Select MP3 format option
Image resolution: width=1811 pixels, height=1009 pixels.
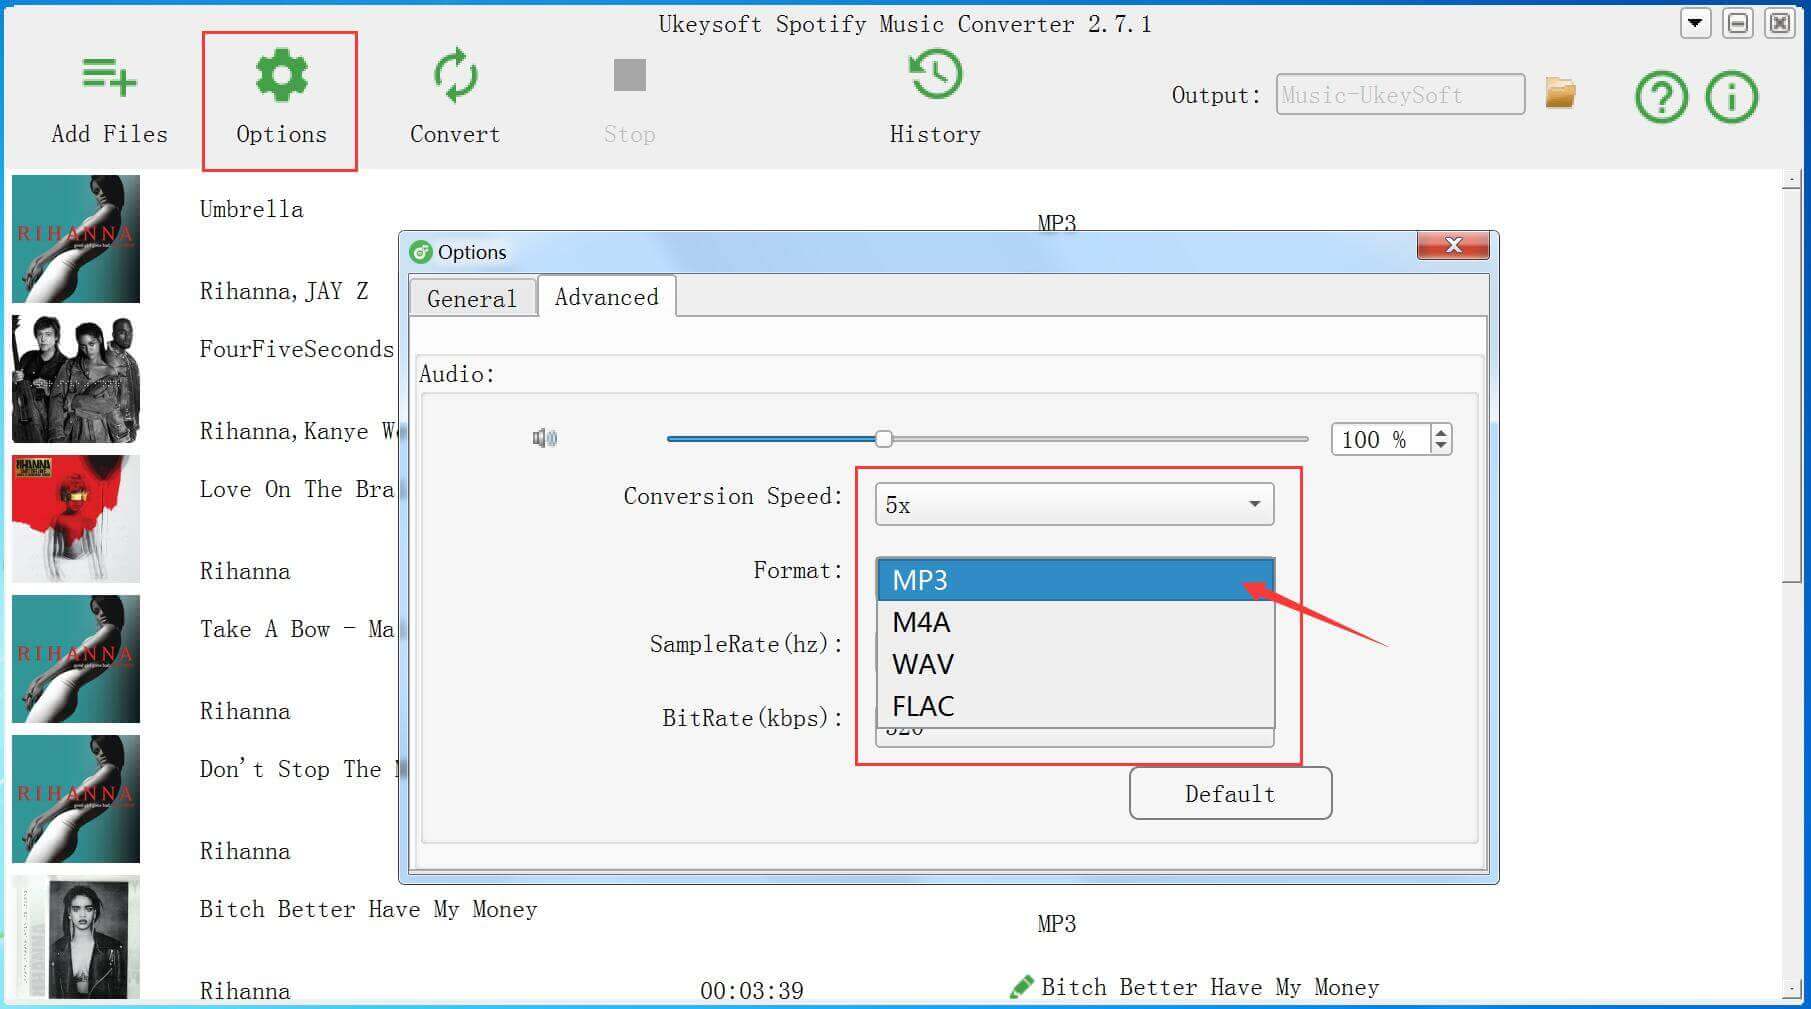[x=1075, y=580]
